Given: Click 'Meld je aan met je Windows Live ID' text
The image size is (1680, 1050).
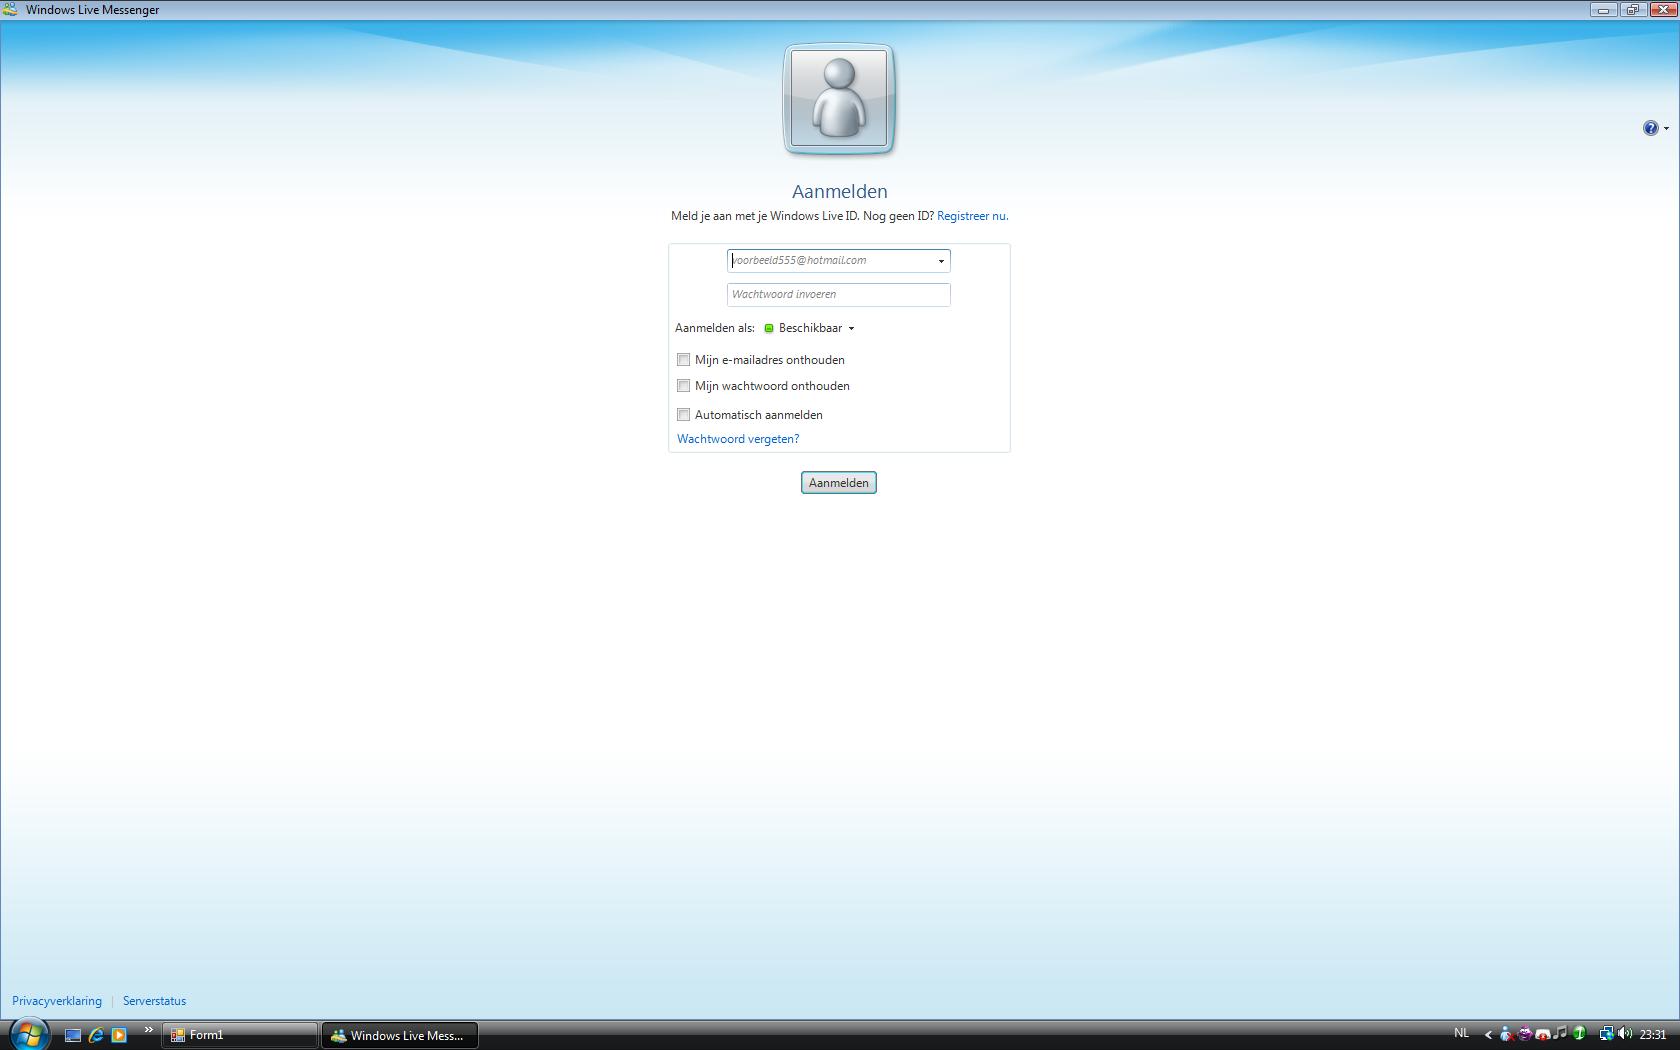Looking at the screenshot, I should (x=765, y=216).
